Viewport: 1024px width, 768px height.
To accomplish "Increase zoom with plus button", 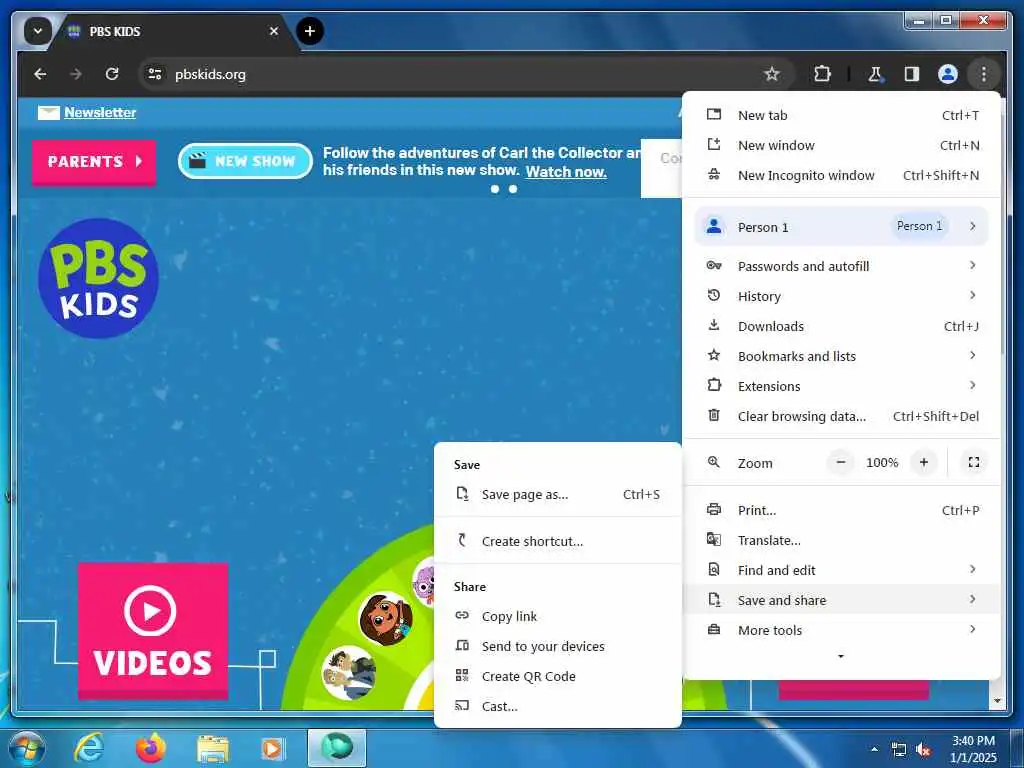I will [923, 462].
